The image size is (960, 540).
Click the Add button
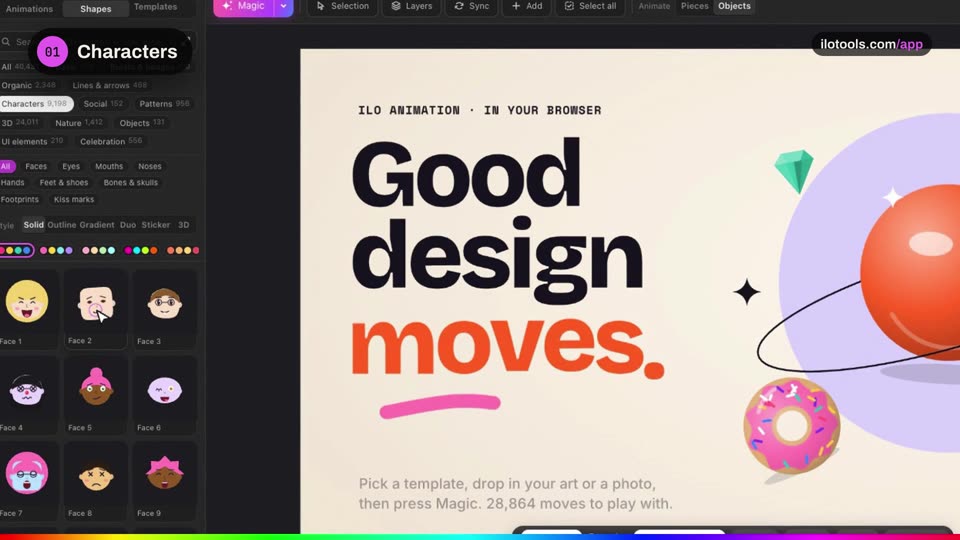(x=527, y=6)
